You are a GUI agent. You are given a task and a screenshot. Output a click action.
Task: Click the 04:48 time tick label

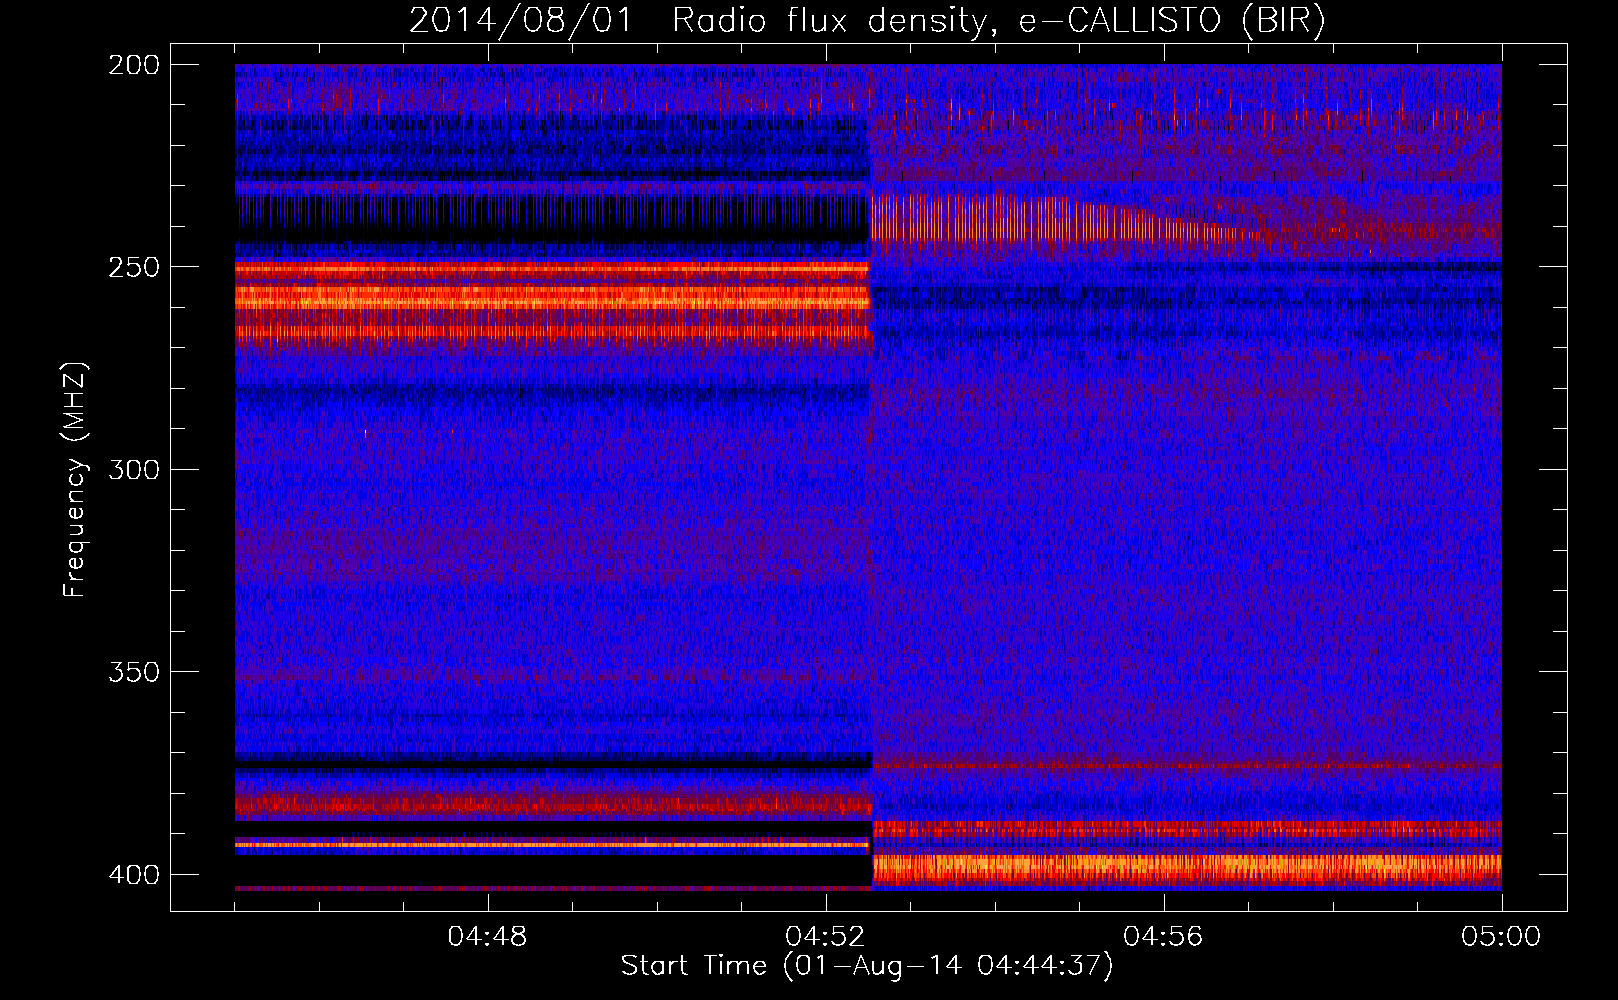pyautogui.click(x=487, y=937)
